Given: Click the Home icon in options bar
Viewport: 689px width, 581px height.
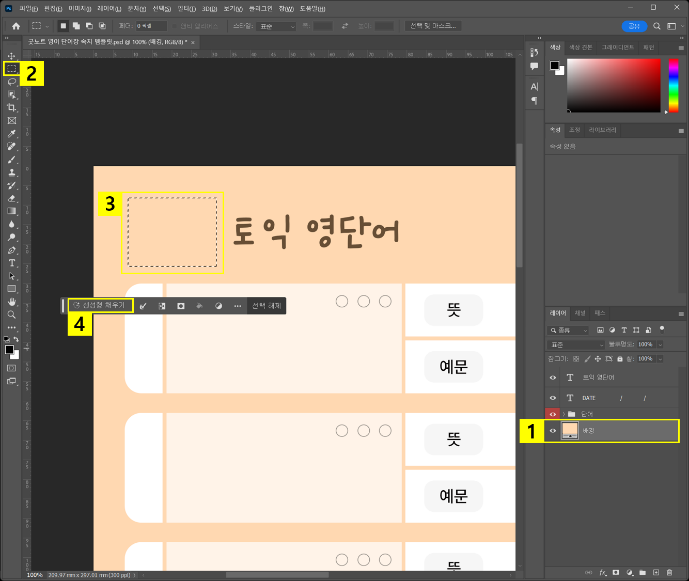Looking at the screenshot, I should pyautogui.click(x=16, y=26).
